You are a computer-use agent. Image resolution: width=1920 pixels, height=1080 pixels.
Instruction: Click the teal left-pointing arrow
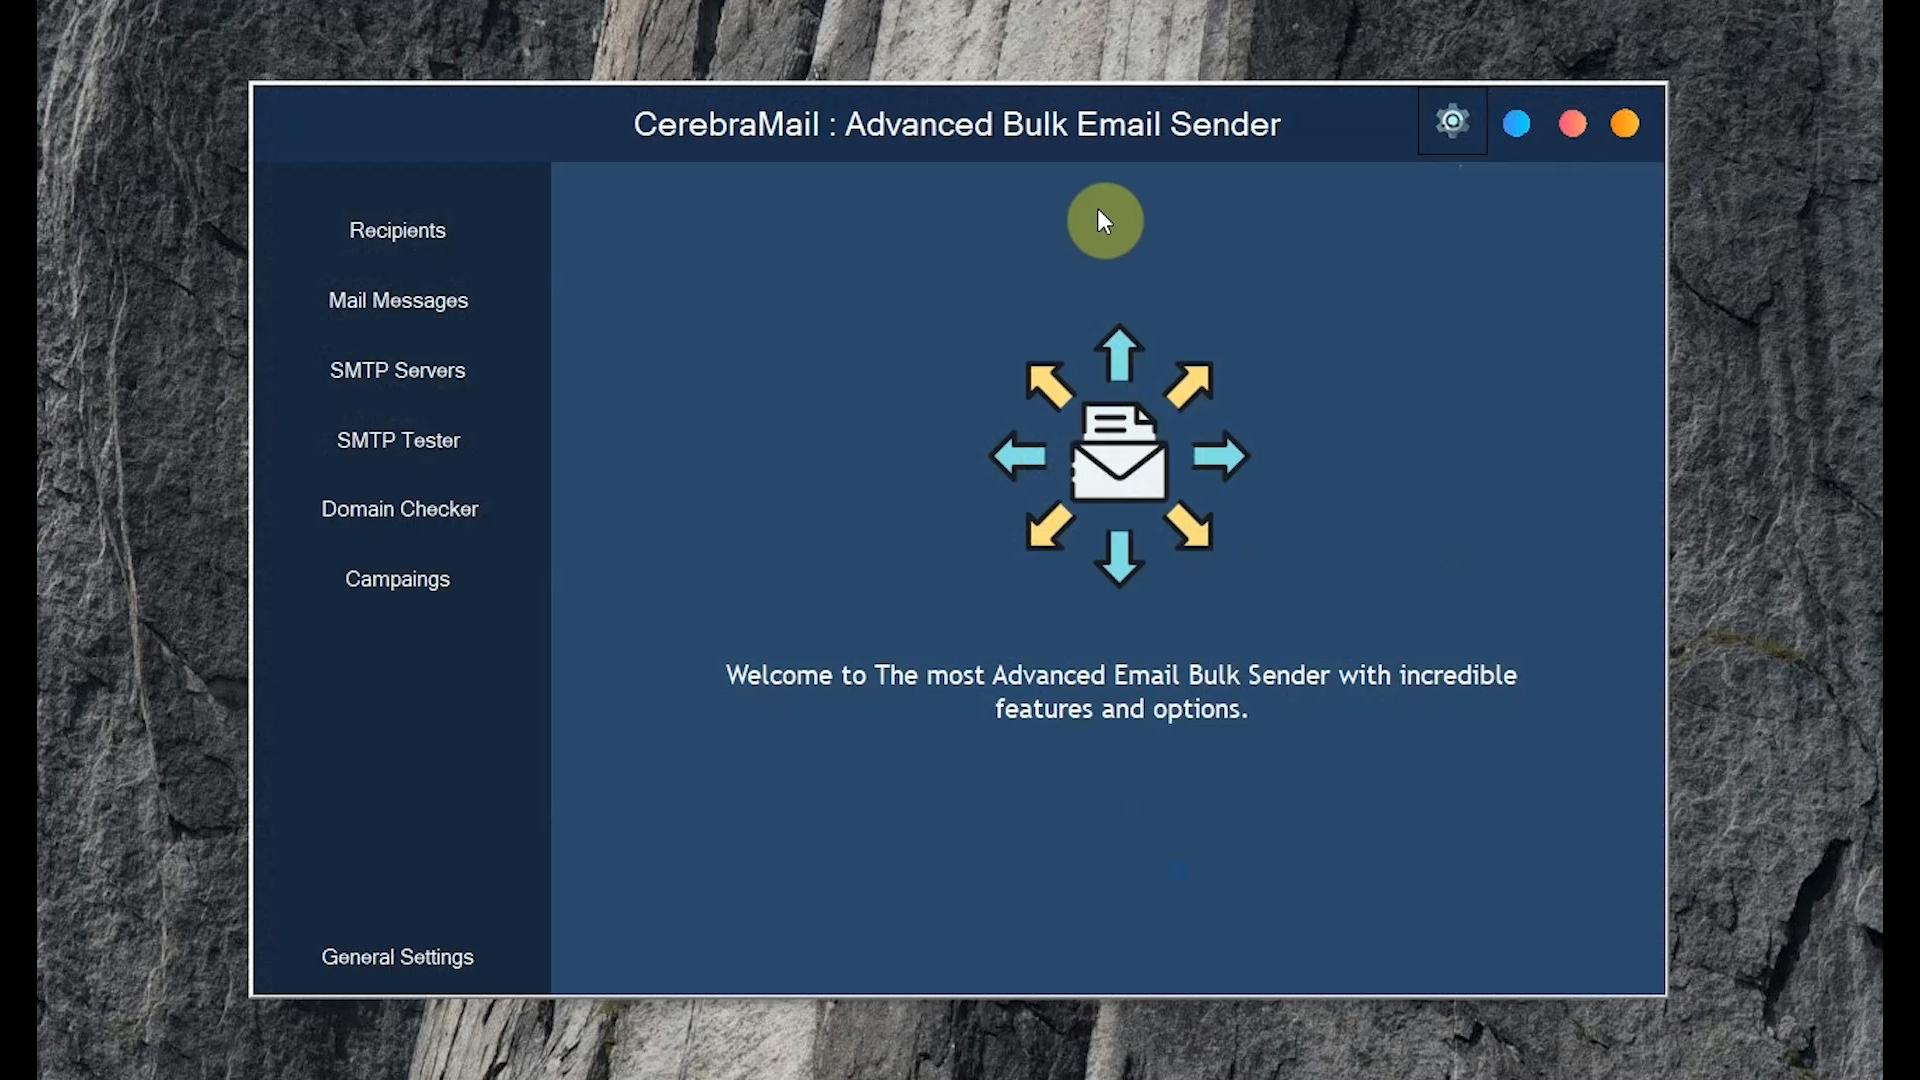pos(1019,457)
